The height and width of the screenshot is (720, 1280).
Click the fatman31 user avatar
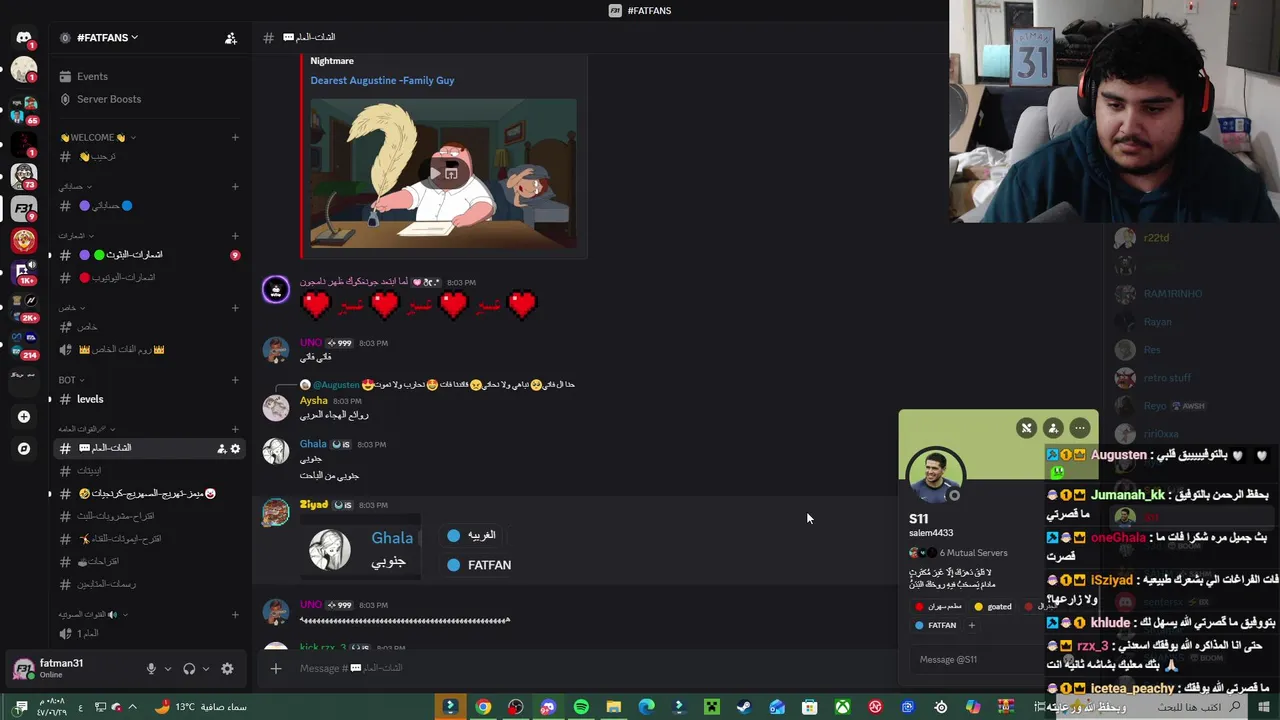pos(23,669)
